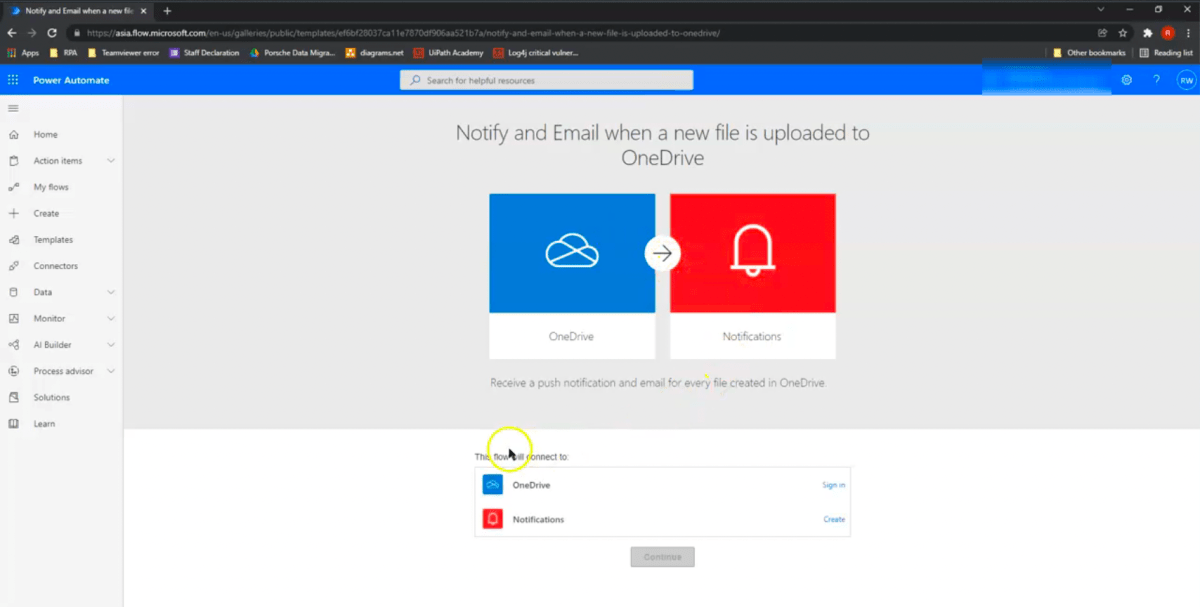Click the Home icon in sidebar

pyautogui.click(x=13, y=134)
